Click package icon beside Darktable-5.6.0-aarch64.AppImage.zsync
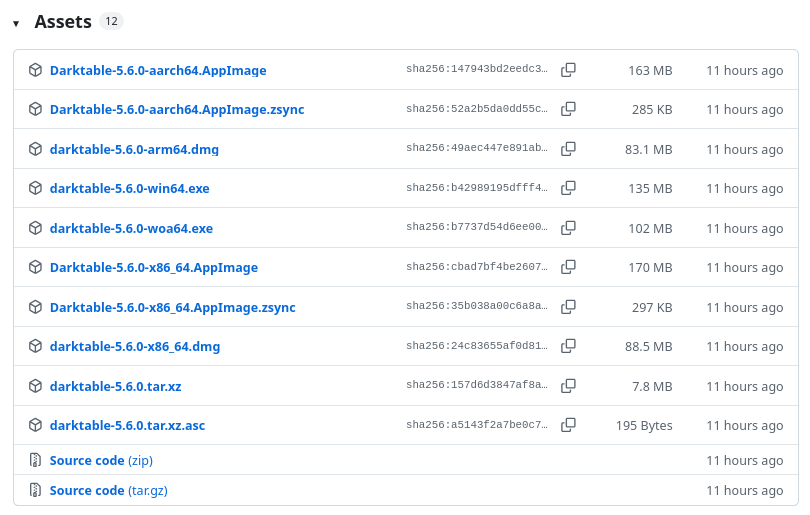Viewport: 810px width, 515px height. tap(35, 109)
